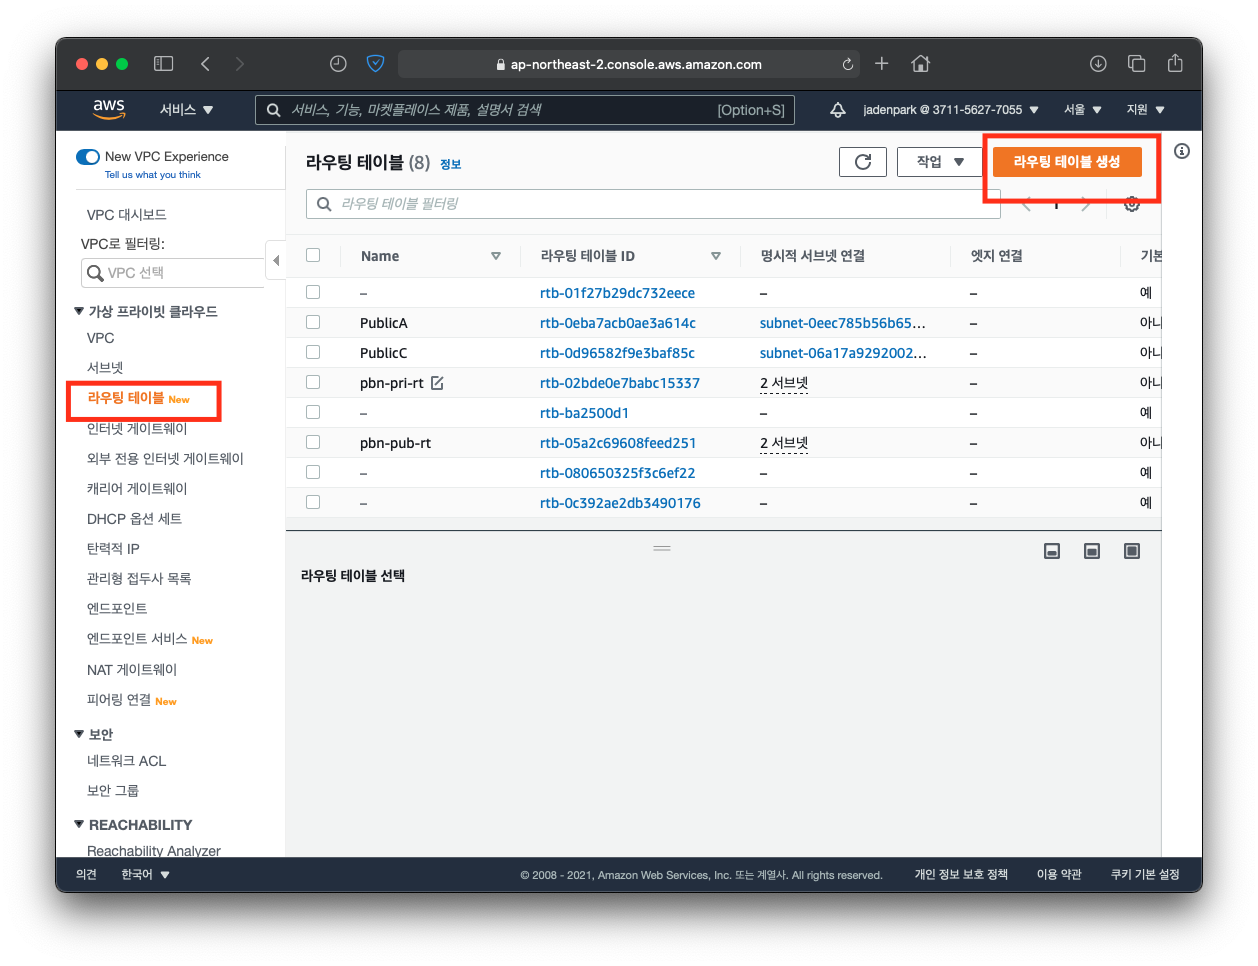Check the select-all rows checkbox

click(313, 255)
